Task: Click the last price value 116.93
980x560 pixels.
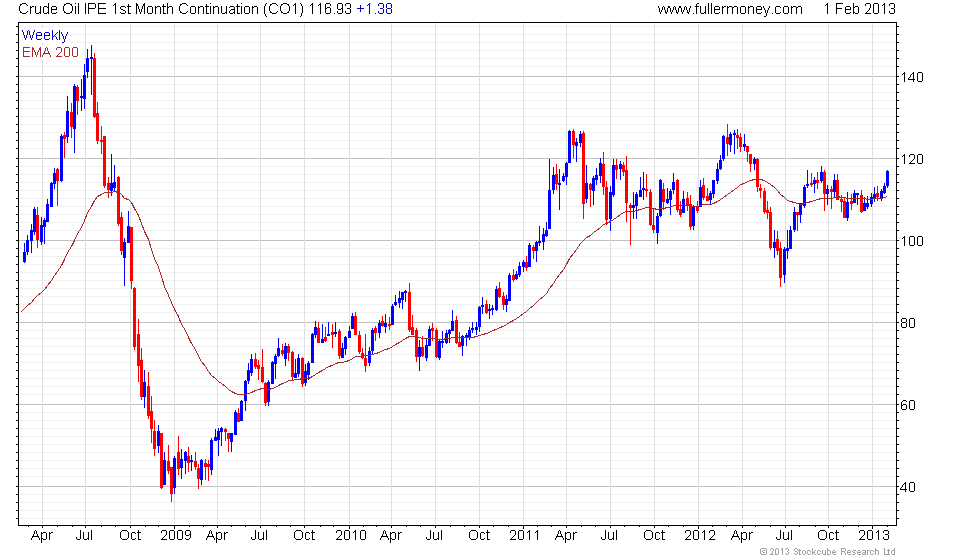Action: 330,9
